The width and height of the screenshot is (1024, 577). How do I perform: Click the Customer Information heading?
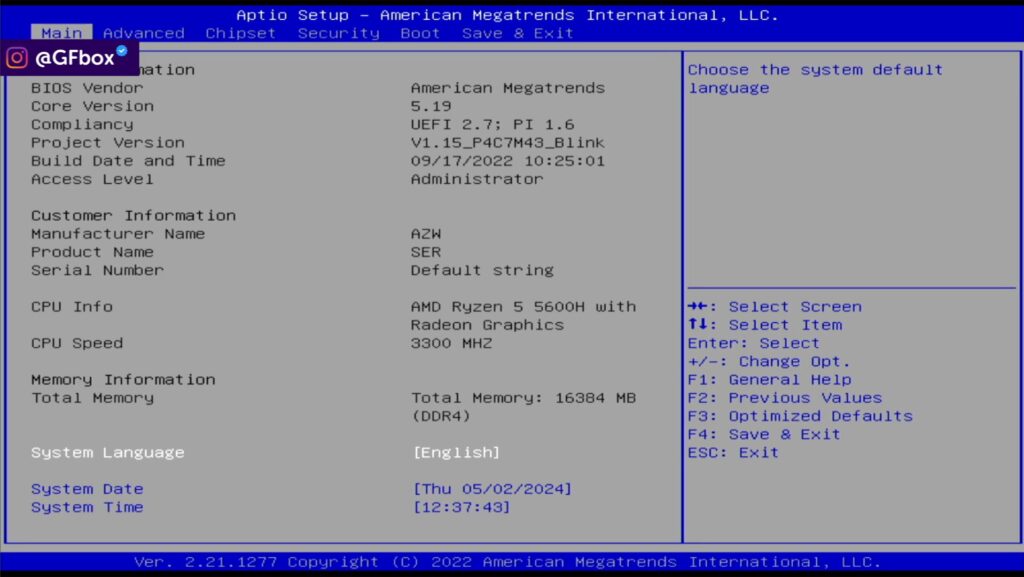tap(133, 215)
